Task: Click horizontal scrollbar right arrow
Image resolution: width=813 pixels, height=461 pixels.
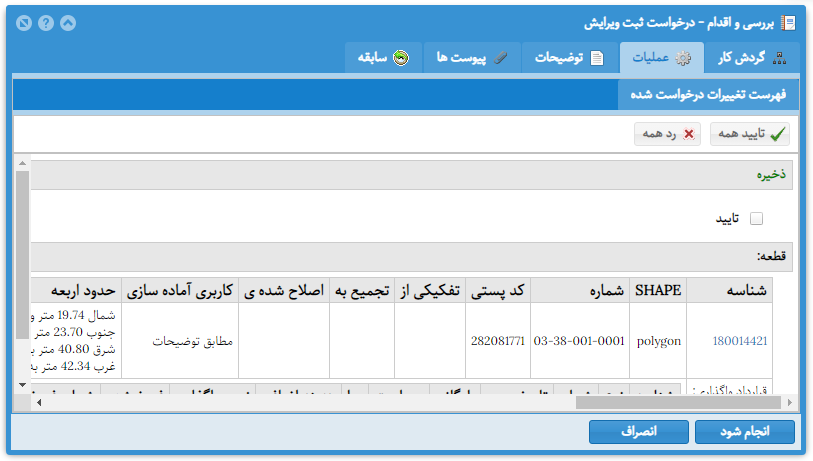Action: click(790, 402)
